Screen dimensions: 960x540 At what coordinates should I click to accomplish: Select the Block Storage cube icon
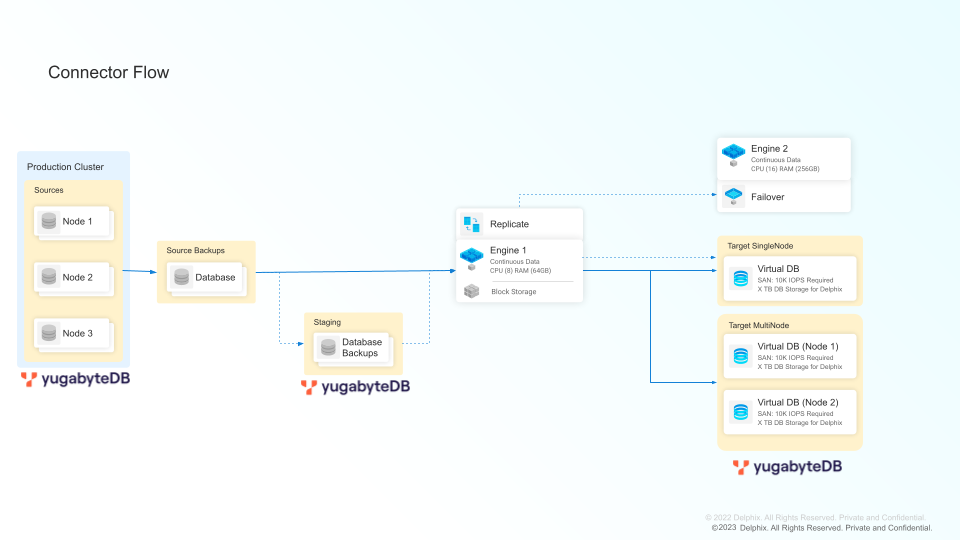pos(471,291)
